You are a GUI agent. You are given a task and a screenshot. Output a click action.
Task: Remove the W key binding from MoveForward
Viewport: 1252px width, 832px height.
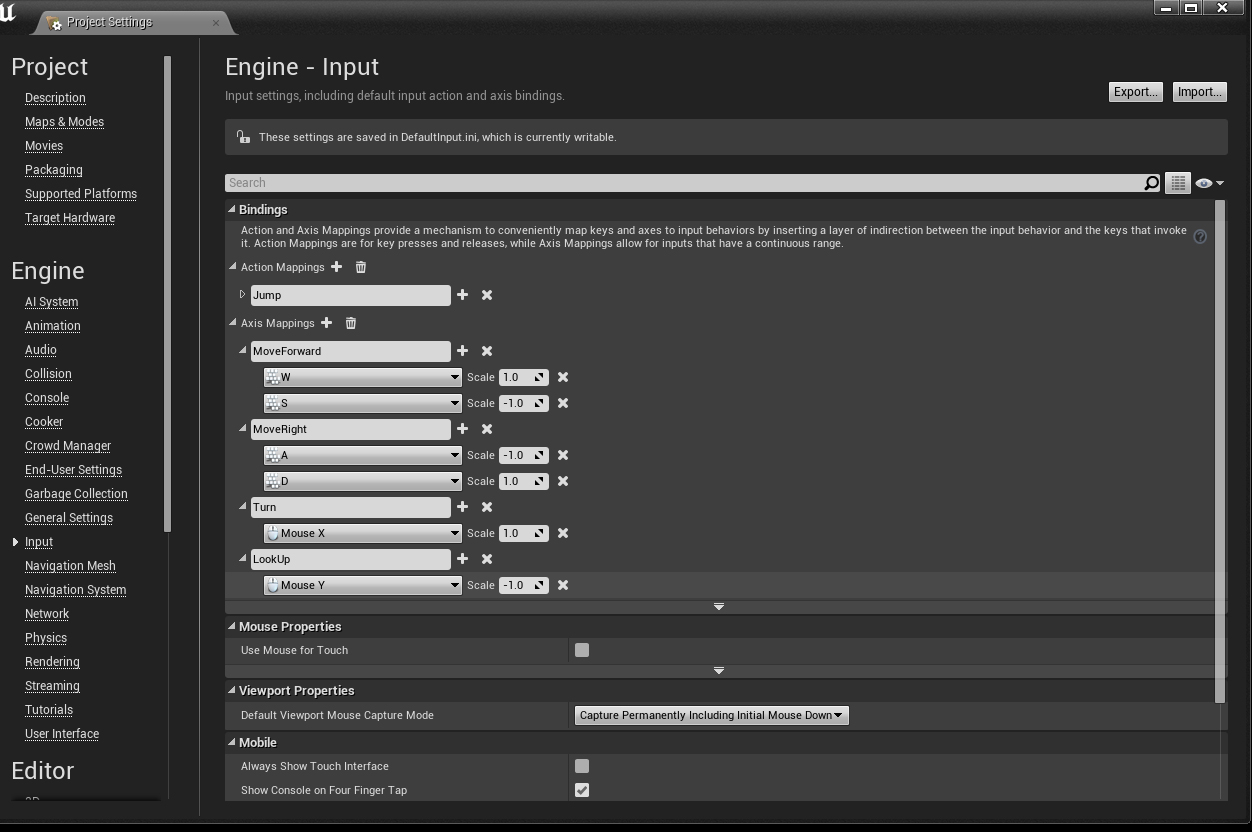pos(563,377)
